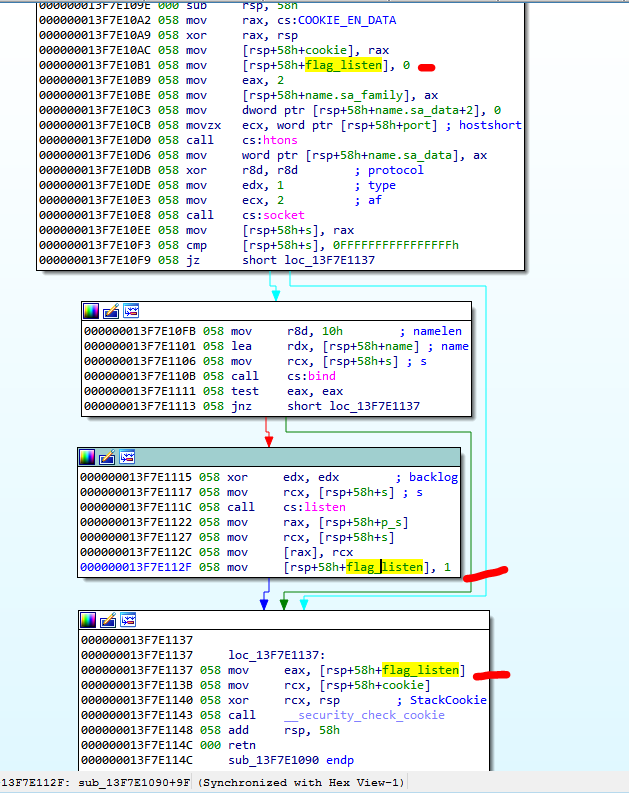This screenshot has height=793, width=629.
Task: Click the node color icon on the loc_13F7E1137 block
Action: (89, 620)
